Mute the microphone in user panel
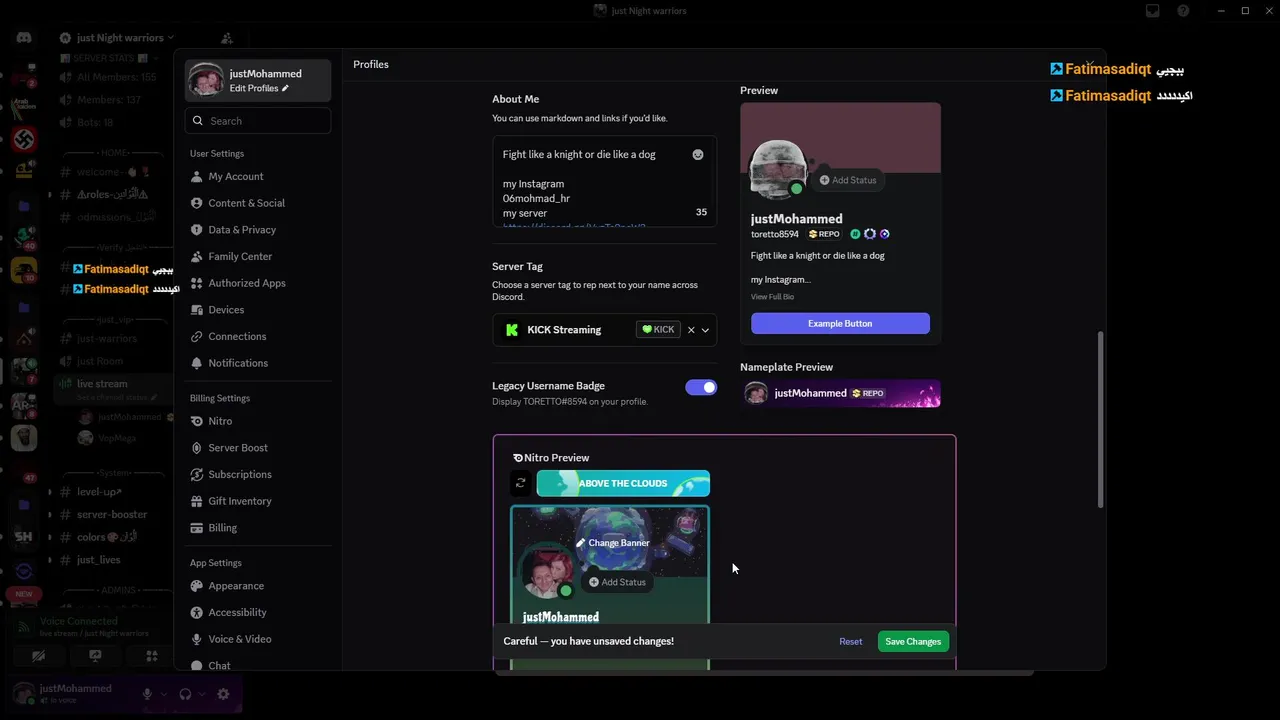The width and height of the screenshot is (1280, 720). 147,694
